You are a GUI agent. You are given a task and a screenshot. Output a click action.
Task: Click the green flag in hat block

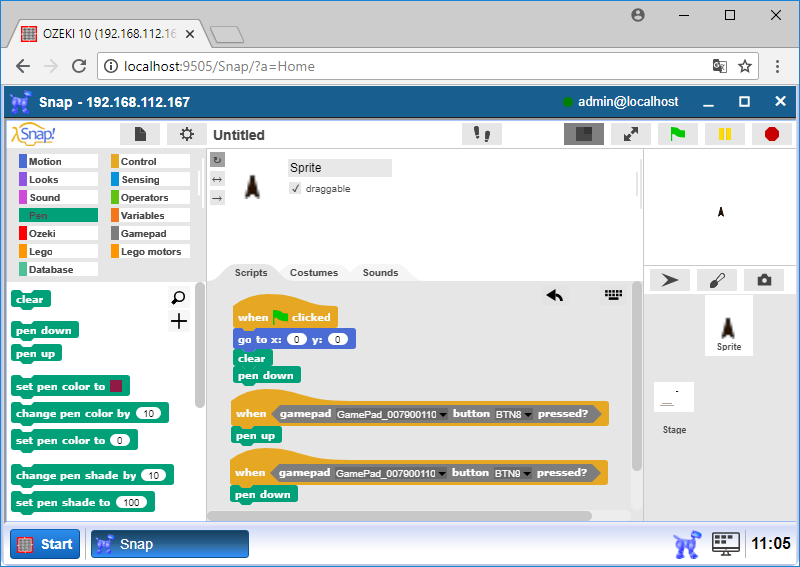click(280, 317)
